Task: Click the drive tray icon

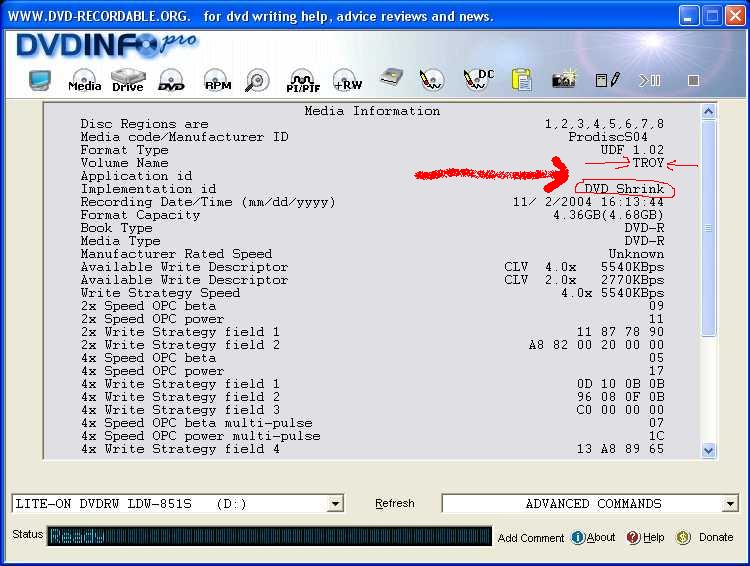Action: (391, 78)
